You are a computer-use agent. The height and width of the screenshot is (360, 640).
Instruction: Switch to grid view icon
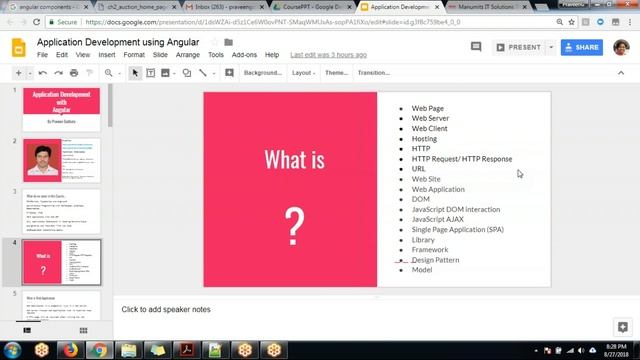(x=83, y=330)
